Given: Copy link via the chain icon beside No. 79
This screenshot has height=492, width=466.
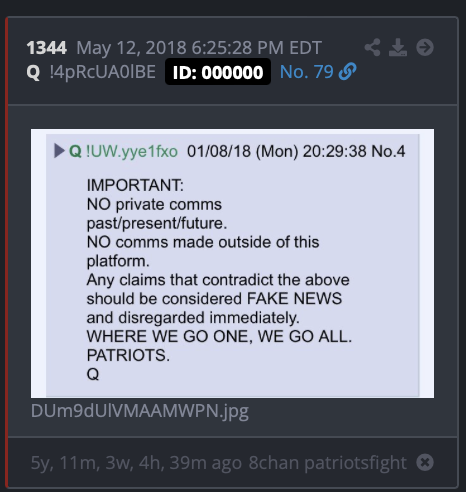Looking at the screenshot, I should (x=348, y=72).
